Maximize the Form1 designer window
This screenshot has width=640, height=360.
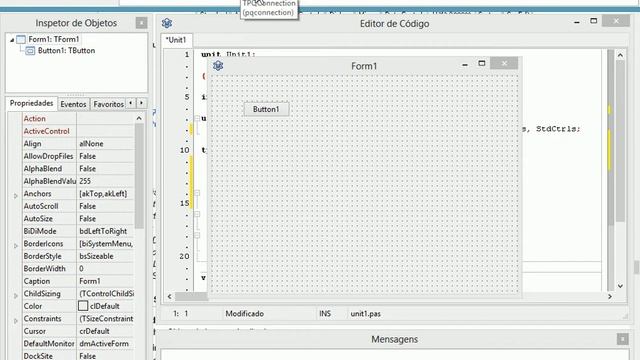point(482,63)
